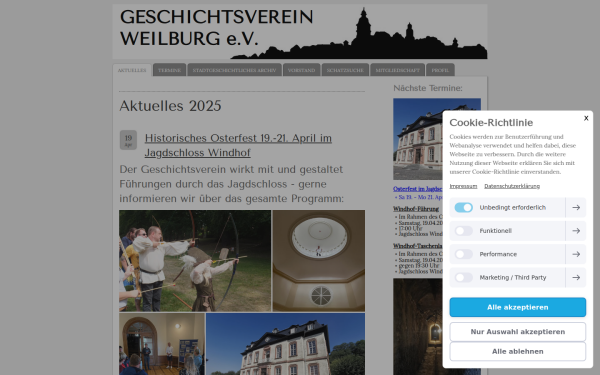
Task: Open the Profil tab
Action: pos(440,70)
